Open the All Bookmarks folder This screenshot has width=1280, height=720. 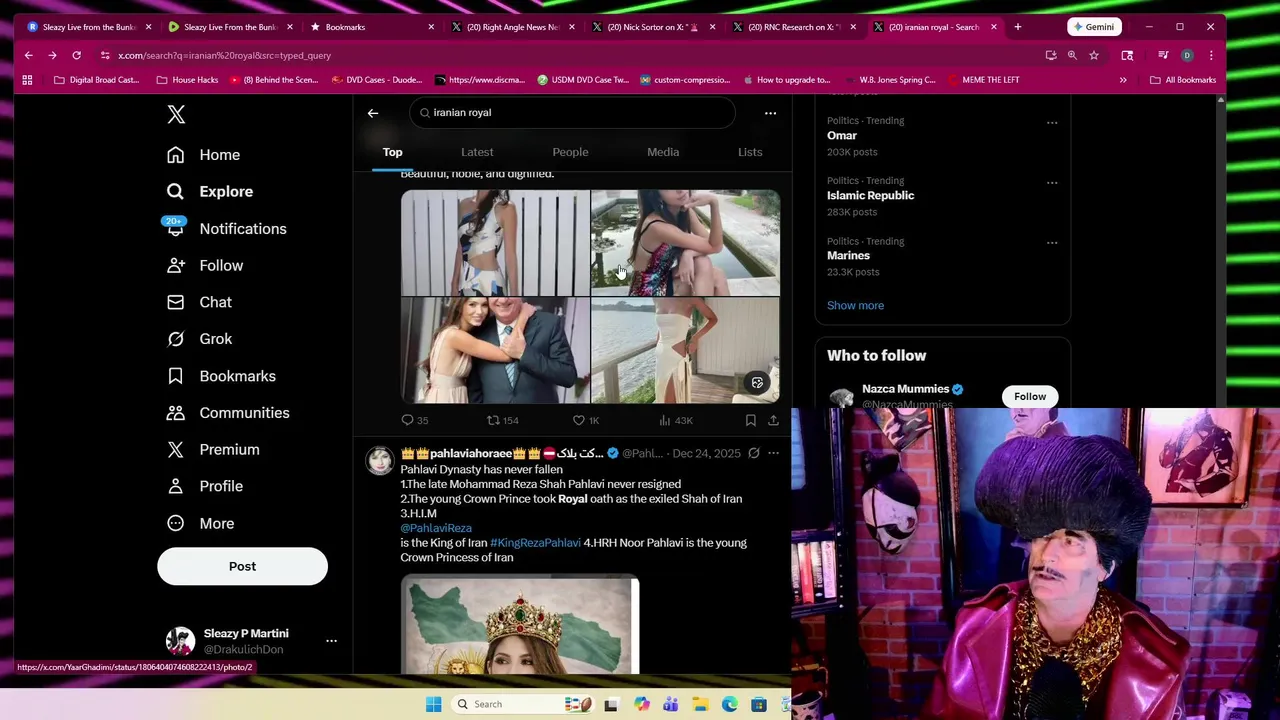point(1183,80)
